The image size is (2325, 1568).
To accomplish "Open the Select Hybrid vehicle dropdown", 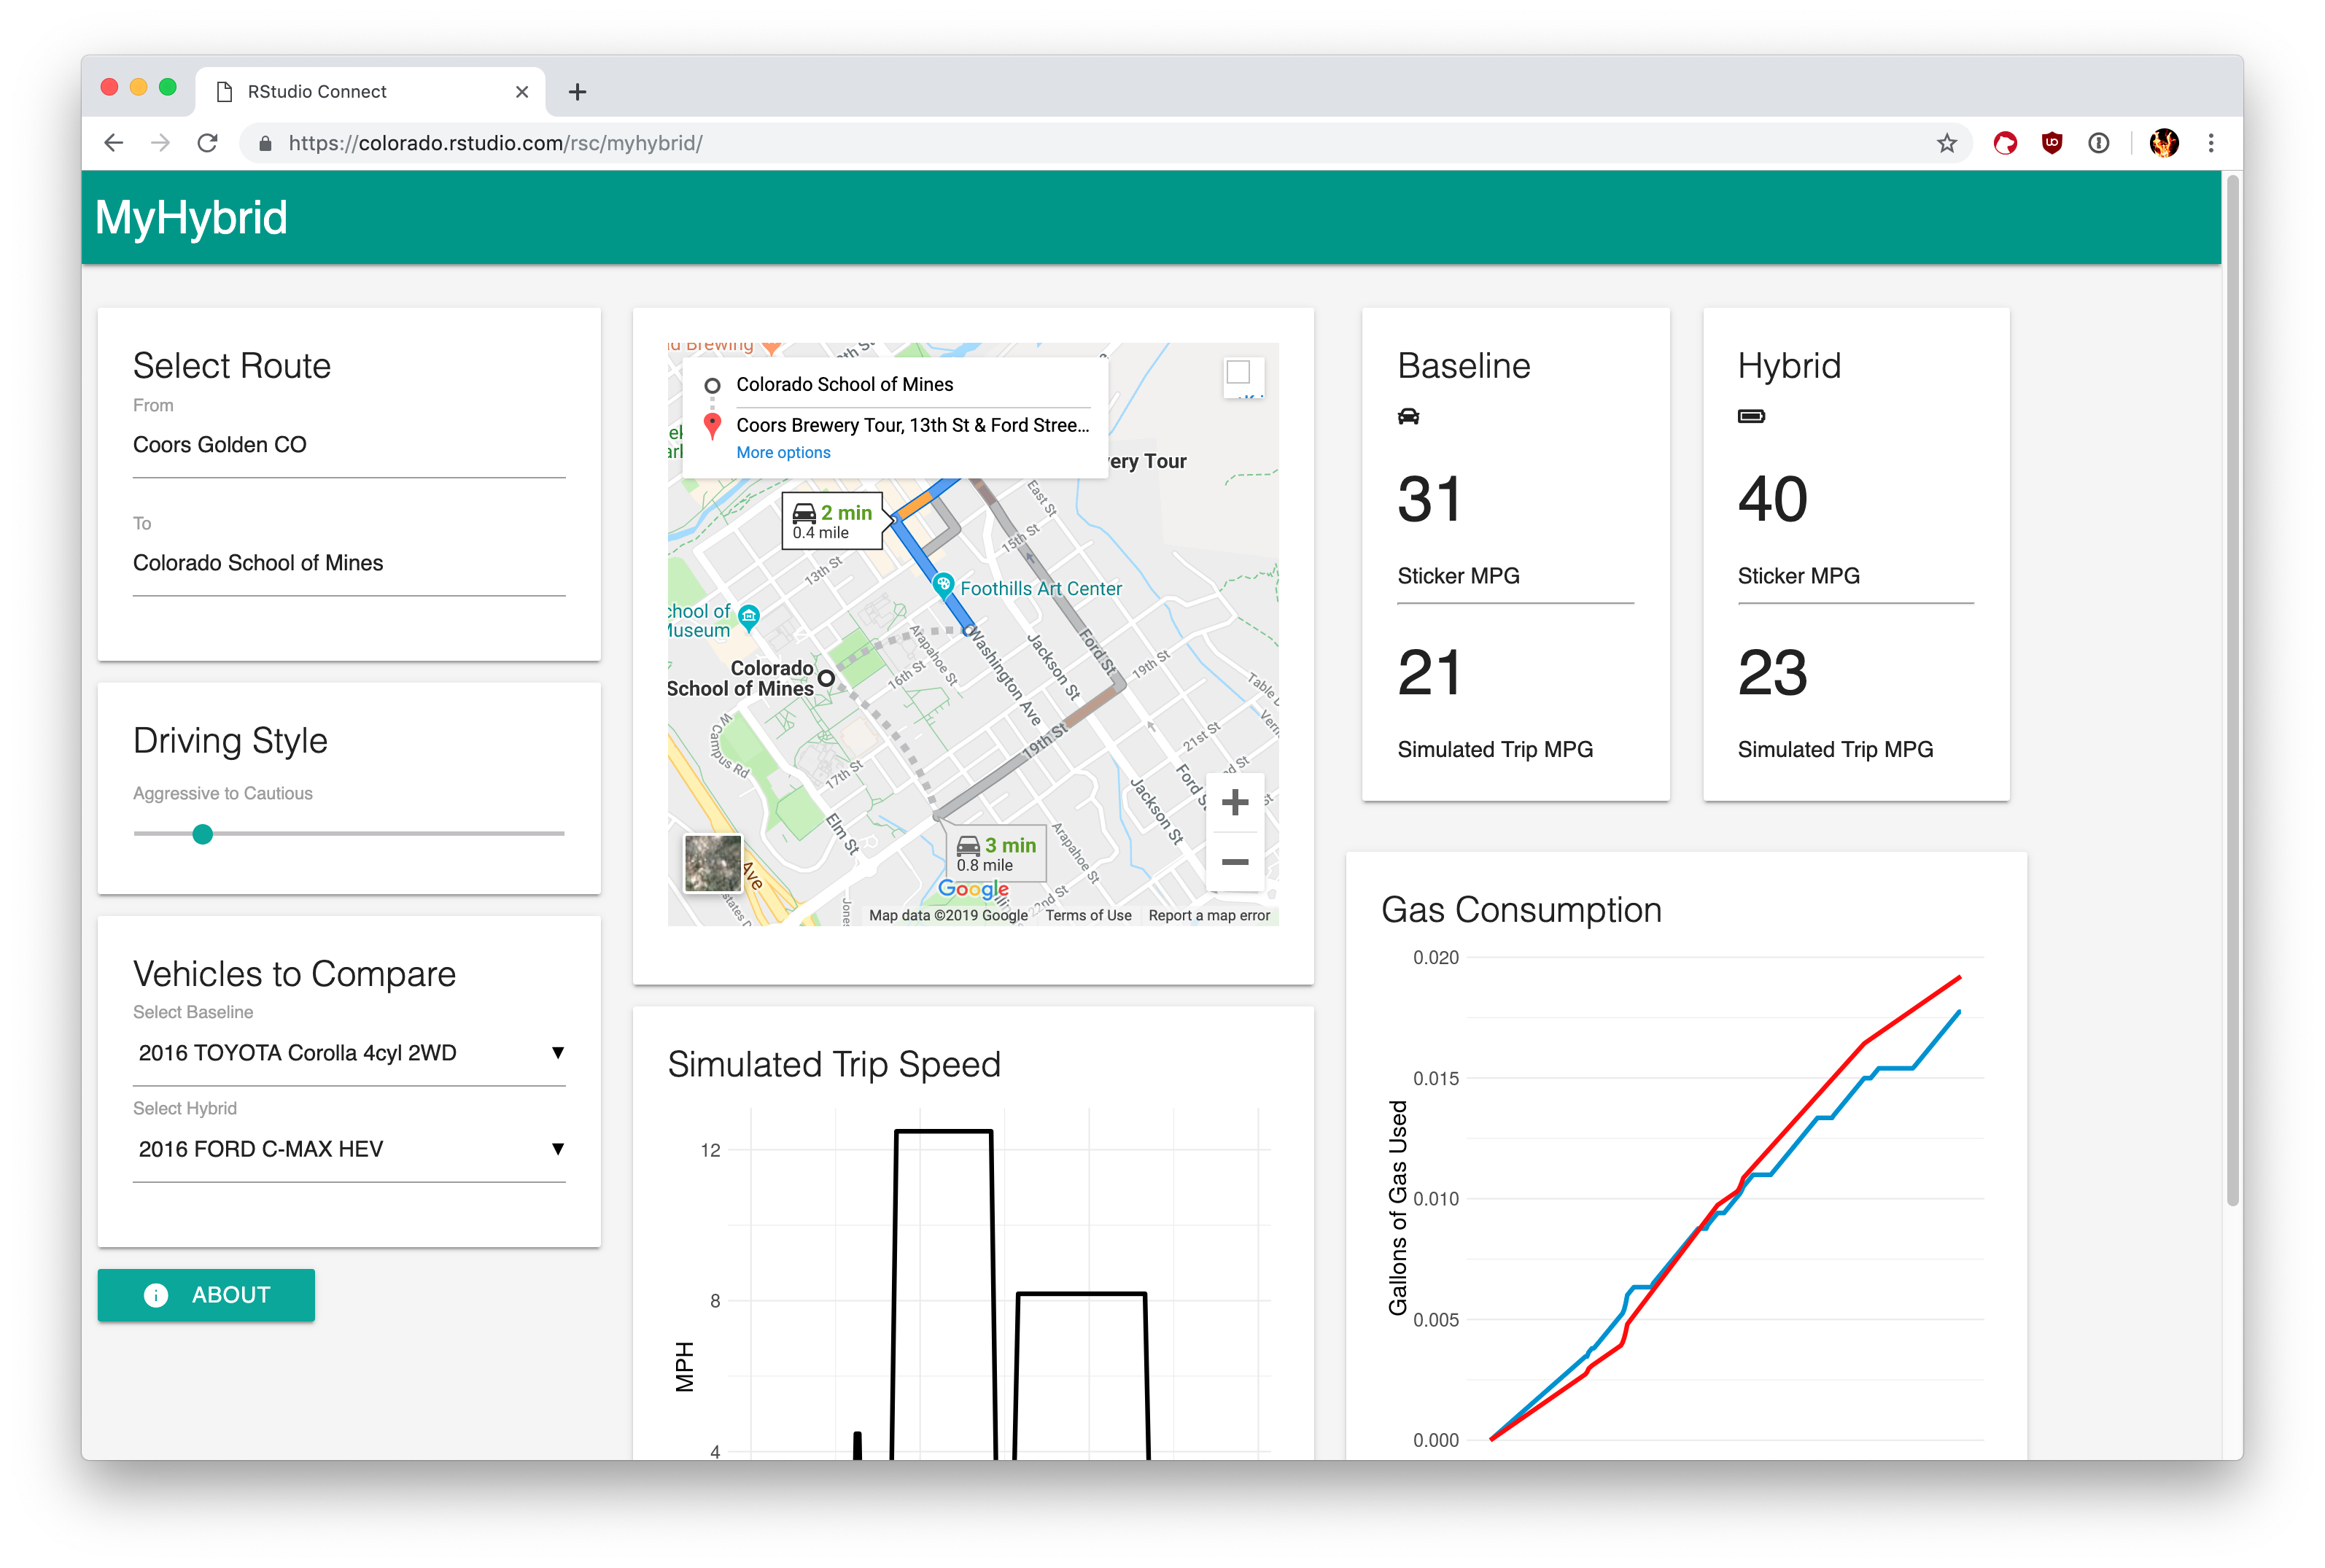I will point(349,1149).
